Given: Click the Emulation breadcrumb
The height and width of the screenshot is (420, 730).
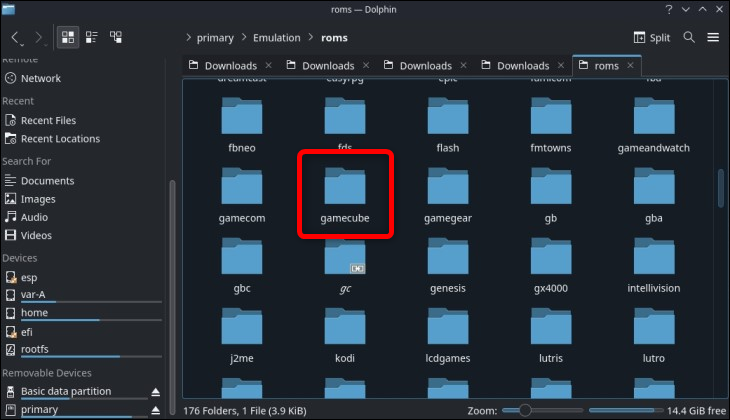Looking at the screenshot, I should [277, 38].
